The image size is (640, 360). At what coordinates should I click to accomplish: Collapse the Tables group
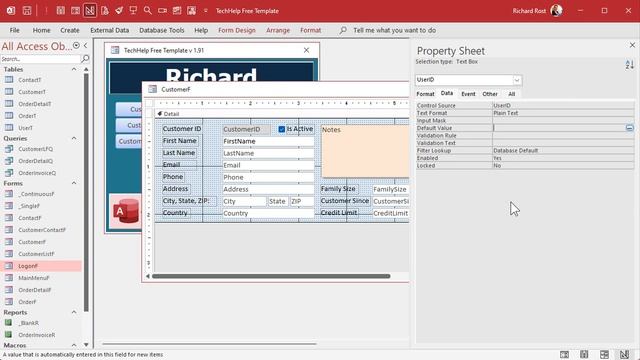pyautogui.click(x=74, y=69)
